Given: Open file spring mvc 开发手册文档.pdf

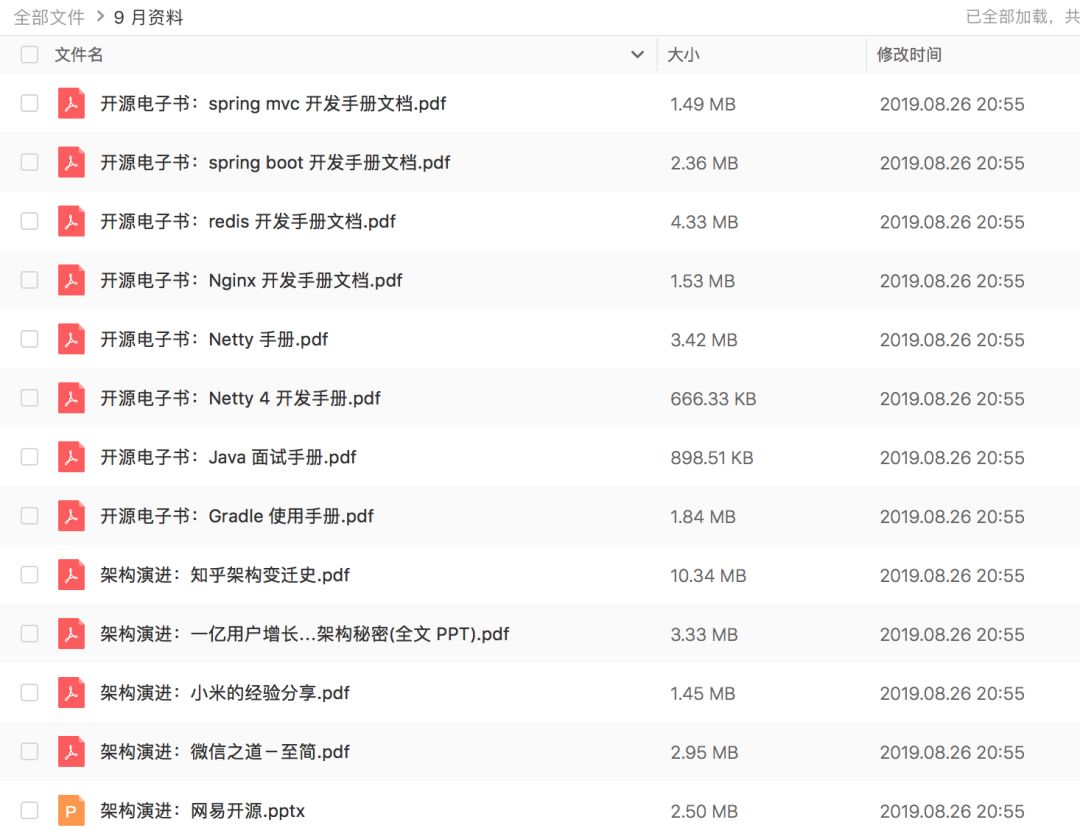Looking at the screenshot, I should pos(273,103).
